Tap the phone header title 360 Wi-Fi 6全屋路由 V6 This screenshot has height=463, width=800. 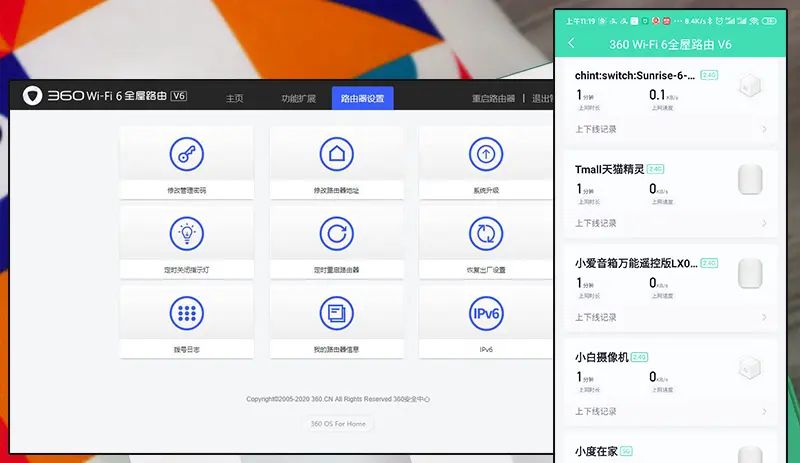click(670, 44)
